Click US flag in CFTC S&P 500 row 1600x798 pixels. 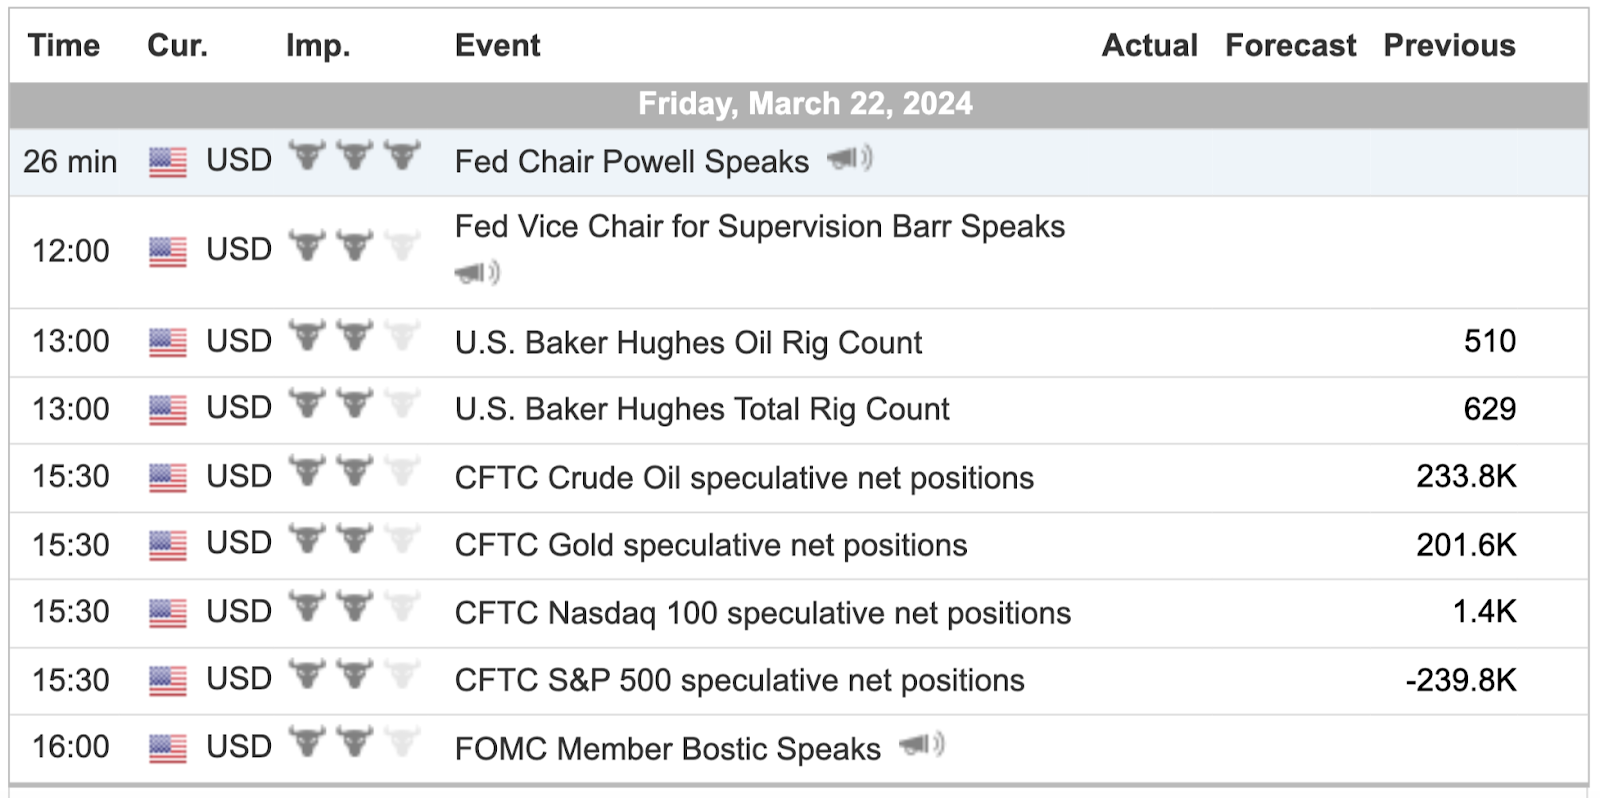pos(168,681)
